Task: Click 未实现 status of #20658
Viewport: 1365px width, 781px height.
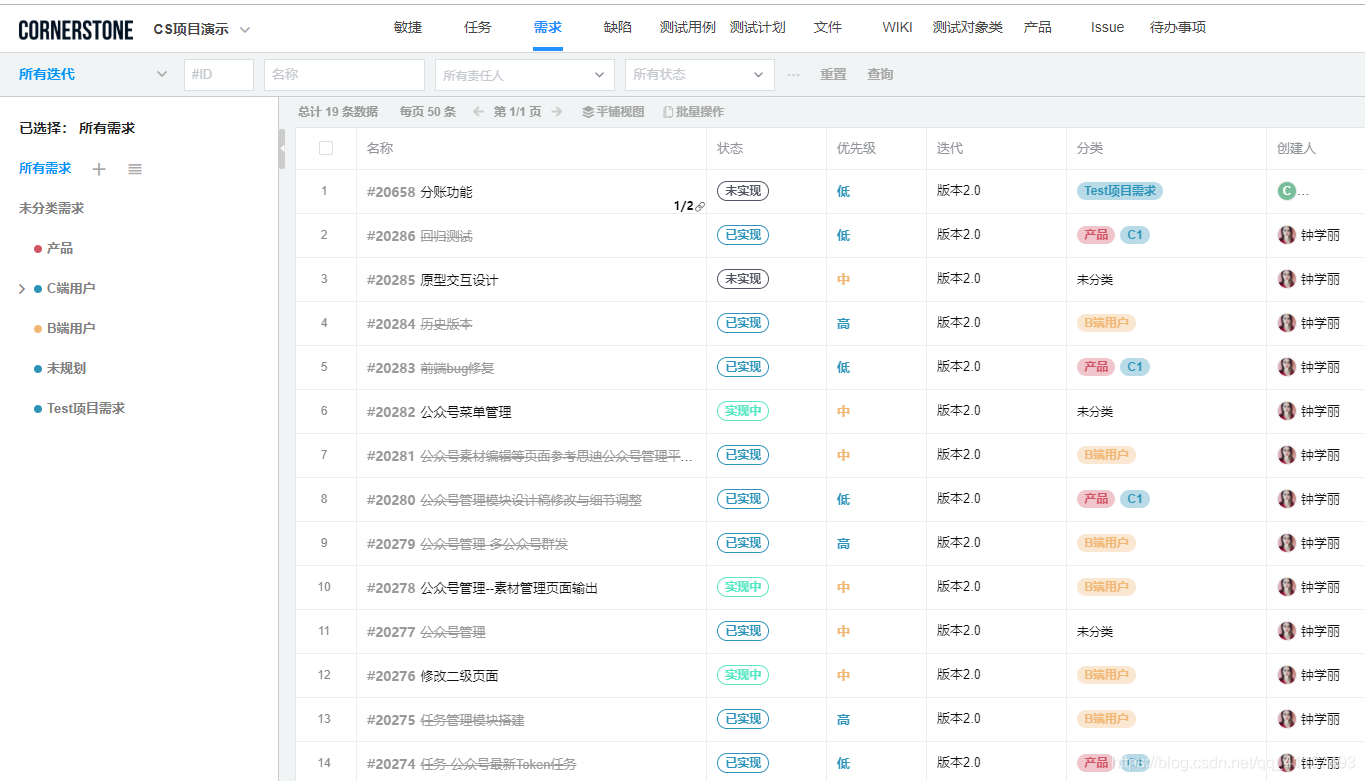Action: point(743,191)
